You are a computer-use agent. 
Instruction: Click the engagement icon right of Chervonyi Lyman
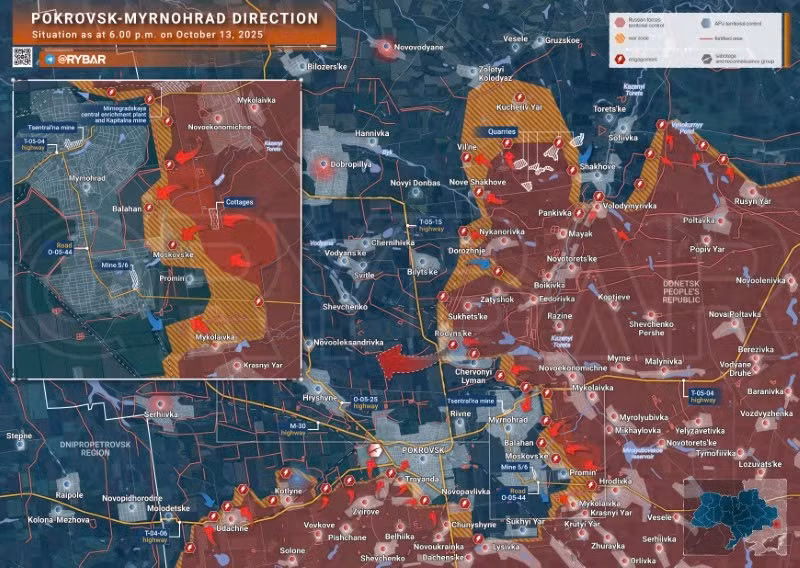coord(501,376)
